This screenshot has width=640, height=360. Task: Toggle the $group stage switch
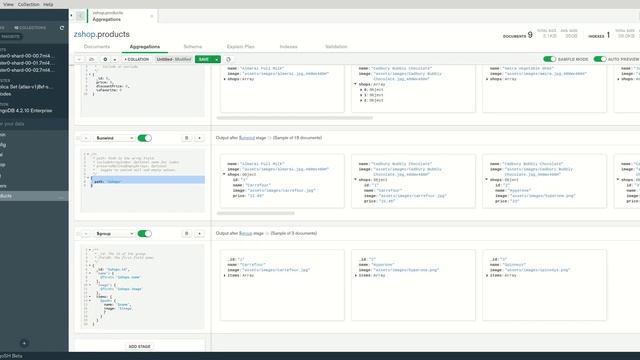(144, 233)
